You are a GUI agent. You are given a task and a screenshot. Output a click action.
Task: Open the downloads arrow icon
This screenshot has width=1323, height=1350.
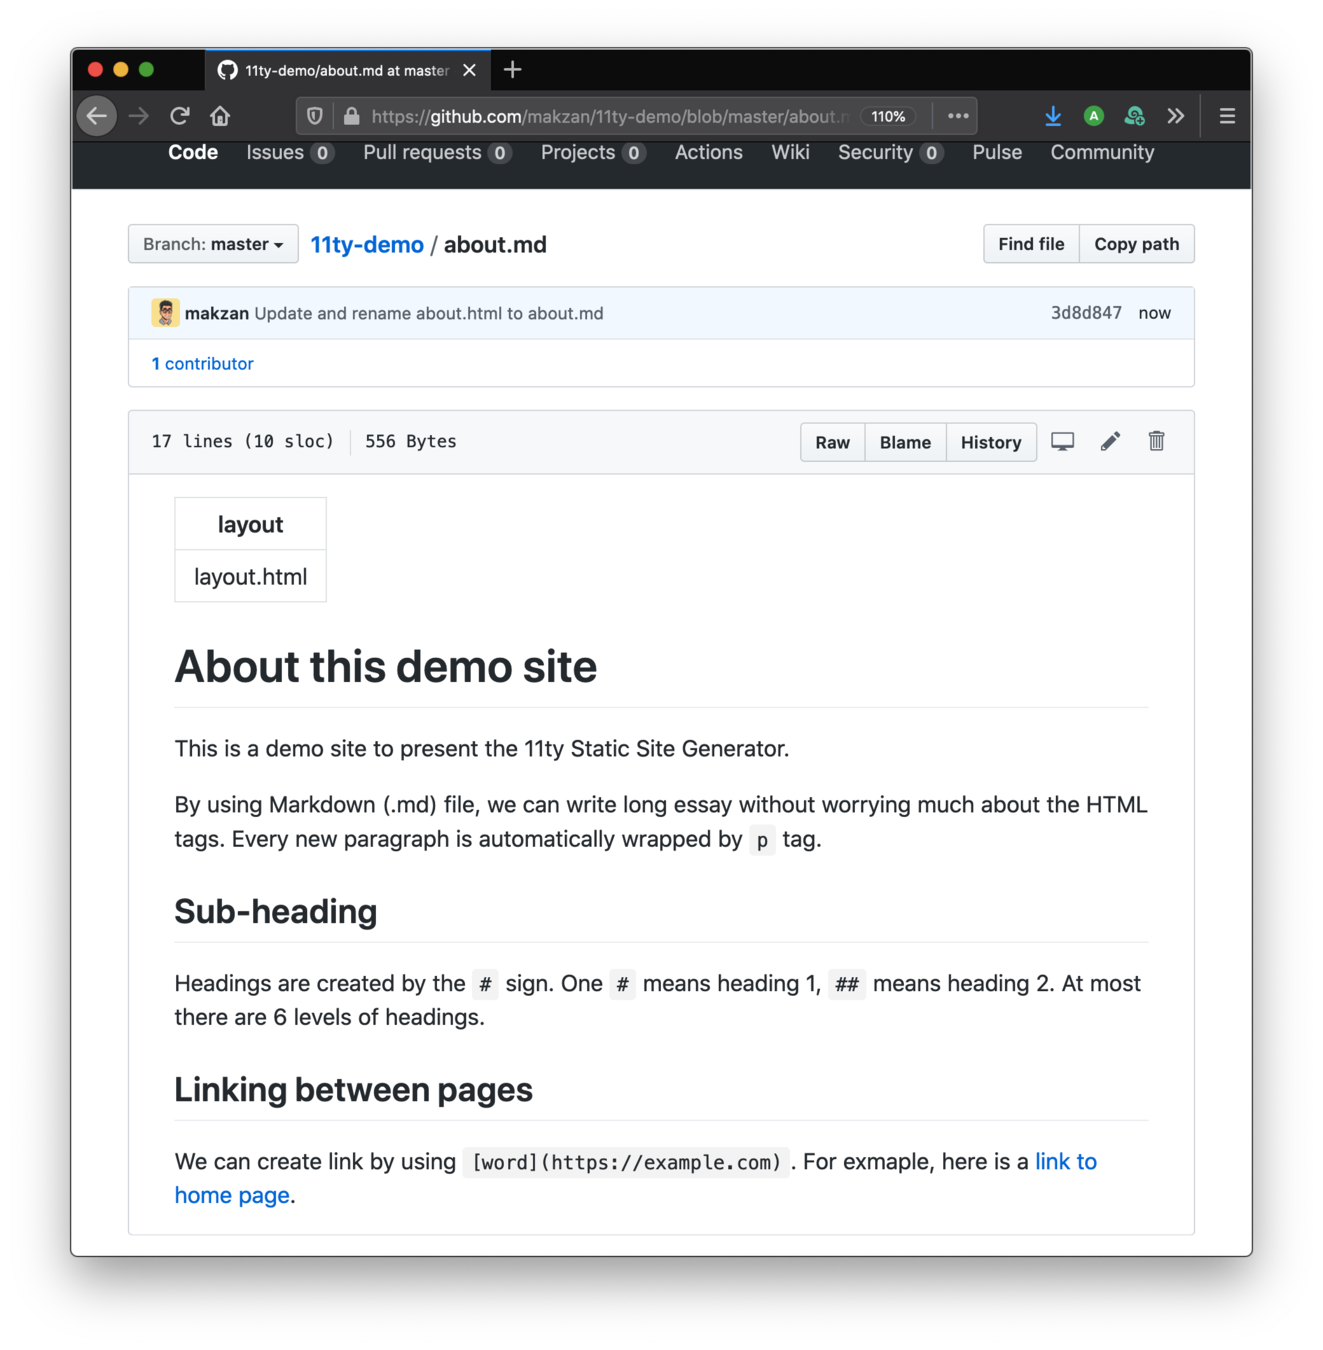[1053, 116]
